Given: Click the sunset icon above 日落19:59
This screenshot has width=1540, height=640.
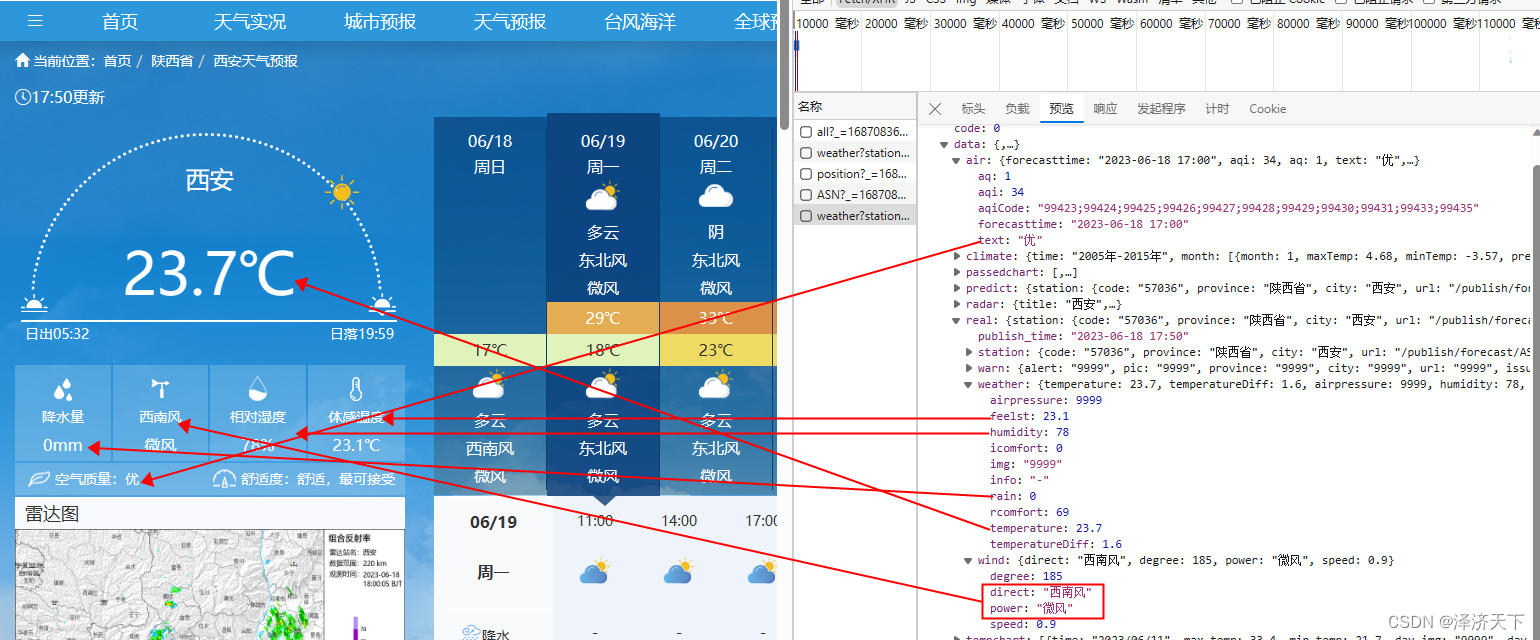Looking at the screenshot, I should (x=381, y=305).
